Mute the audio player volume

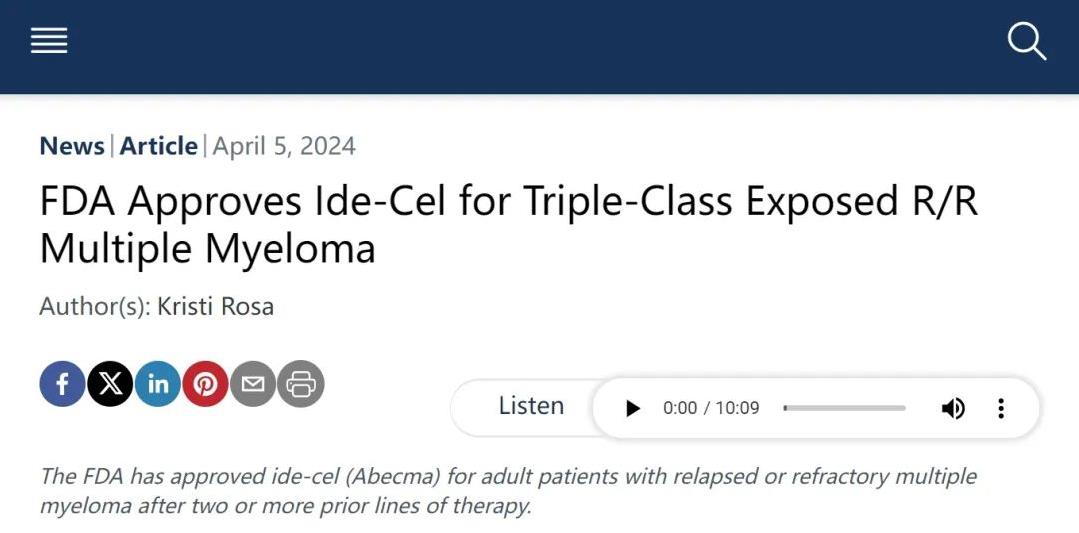click(953, 408)
